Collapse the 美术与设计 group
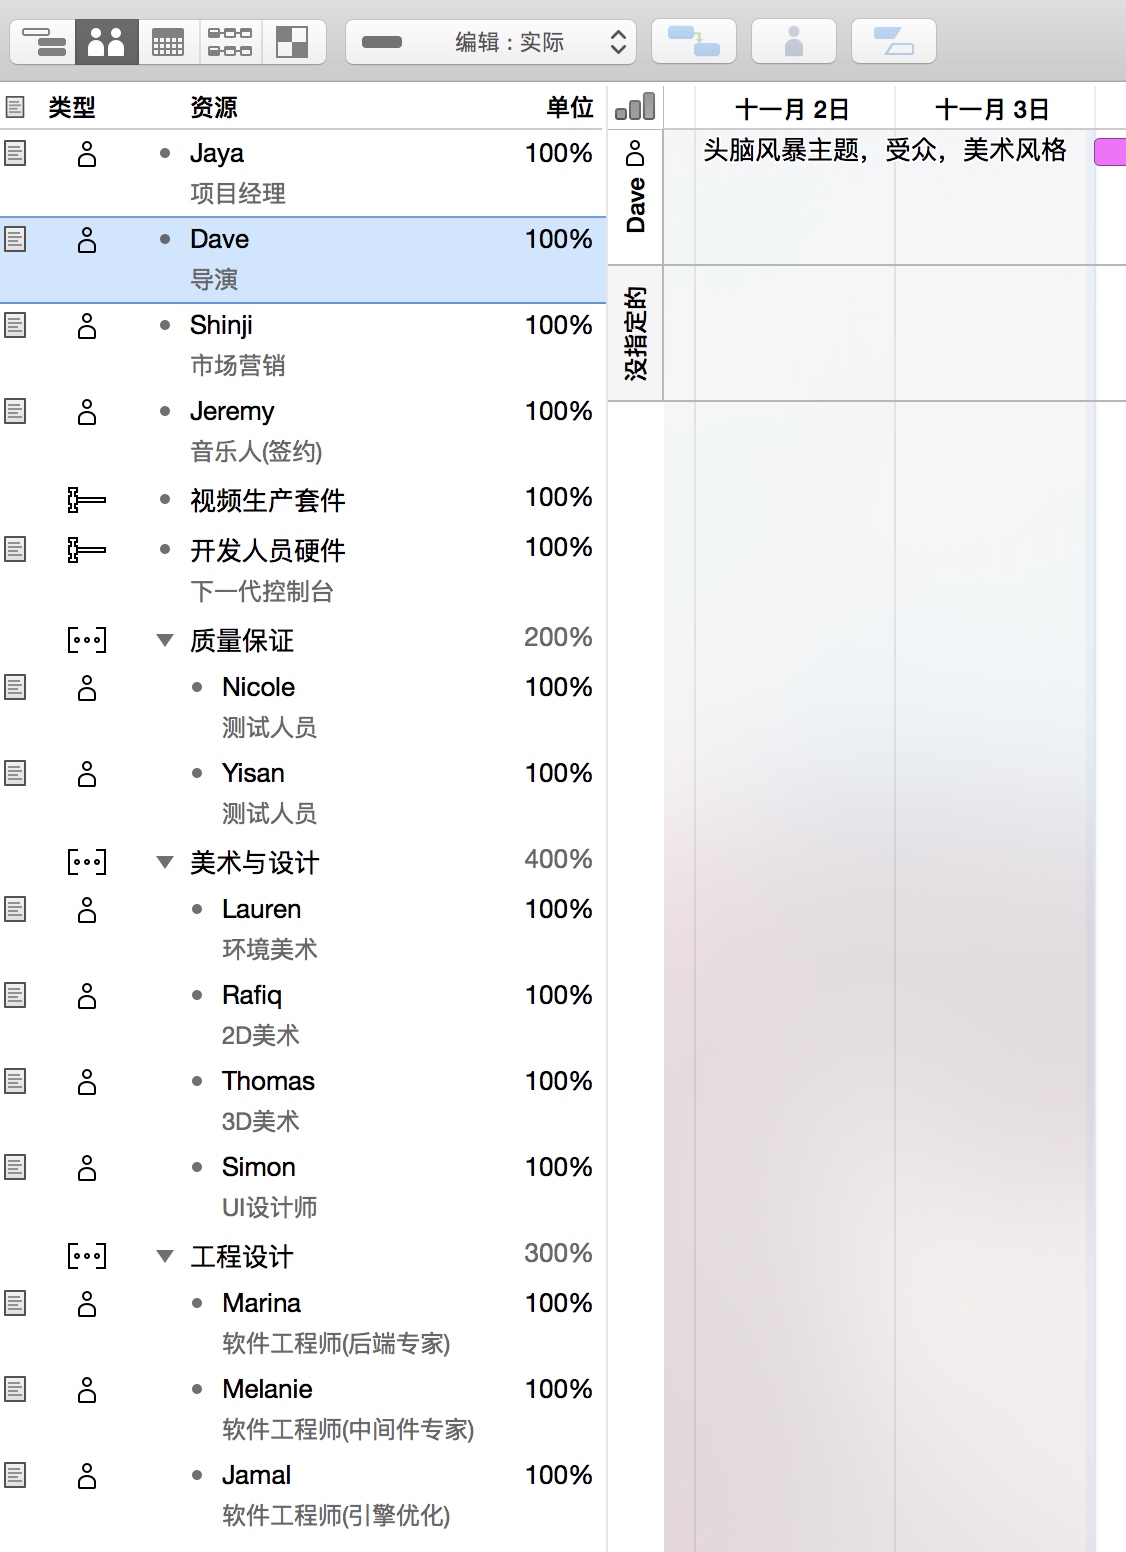 pos(165,862)
